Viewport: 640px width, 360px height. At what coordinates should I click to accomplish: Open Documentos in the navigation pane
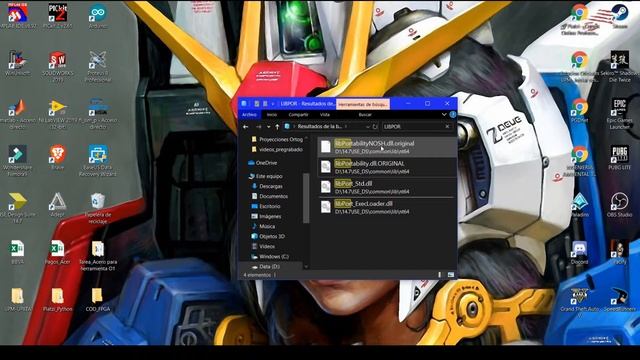pyautogui.click(x=270, y=196)
